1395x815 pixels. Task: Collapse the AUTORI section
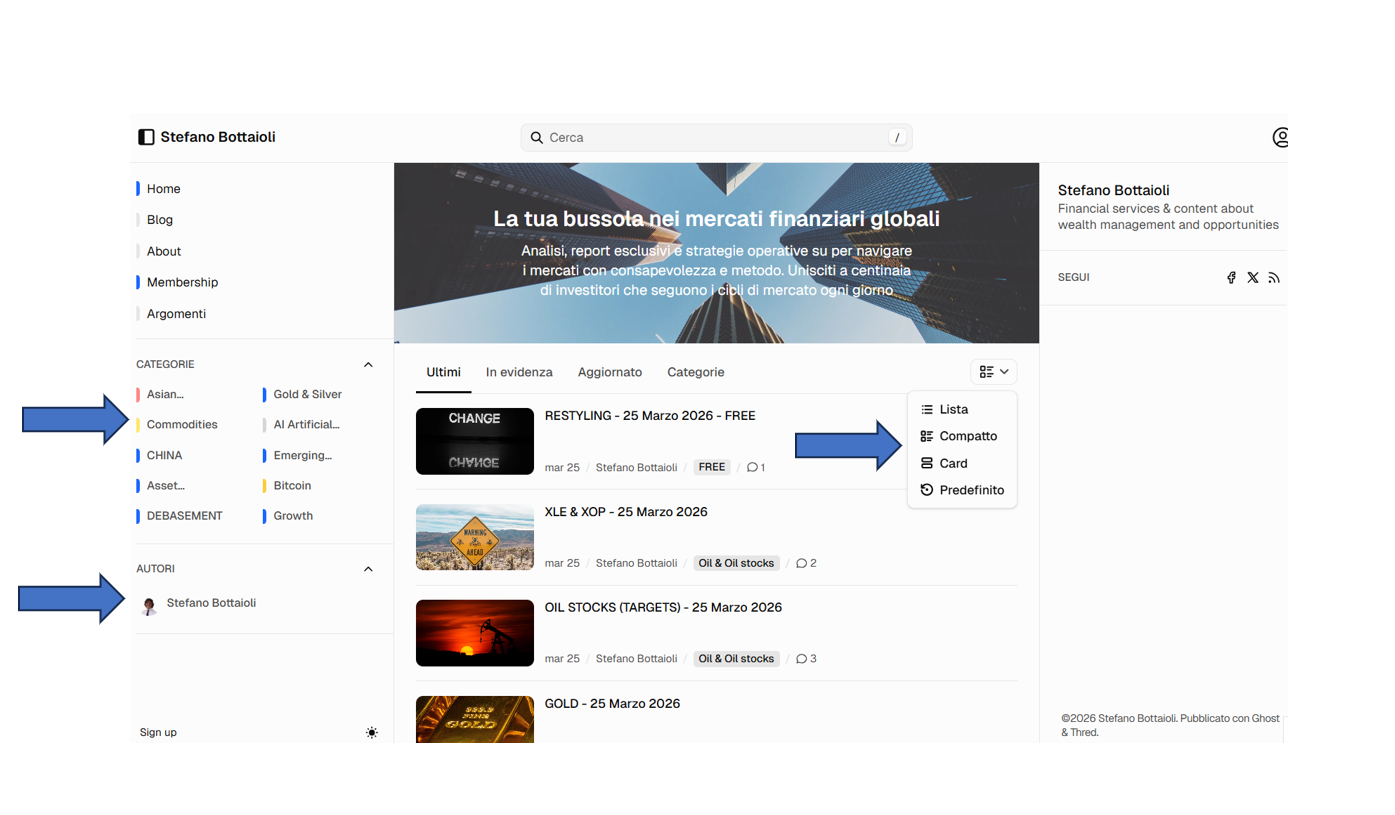coord(368,569)
